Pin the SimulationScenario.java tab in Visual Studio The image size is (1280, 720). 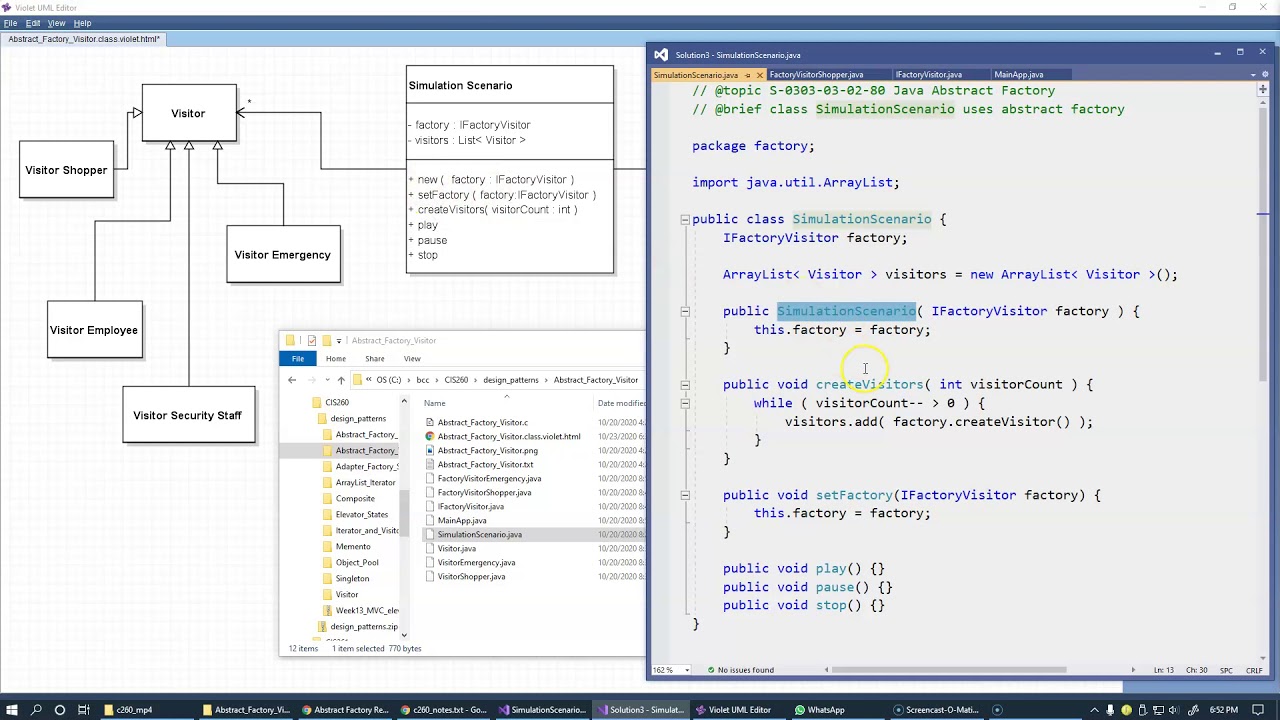[747, 75]
